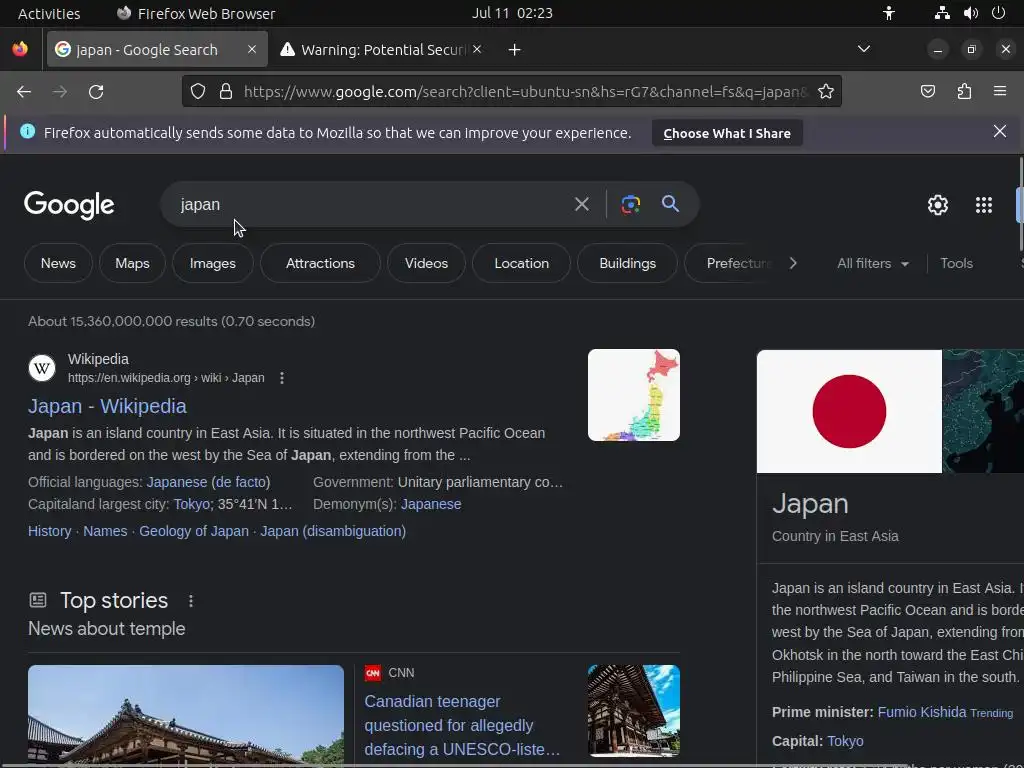The height and width of the screenshot is (768, 1024).
Task: Open the network status indicator
Action: (x=942, y=13)
